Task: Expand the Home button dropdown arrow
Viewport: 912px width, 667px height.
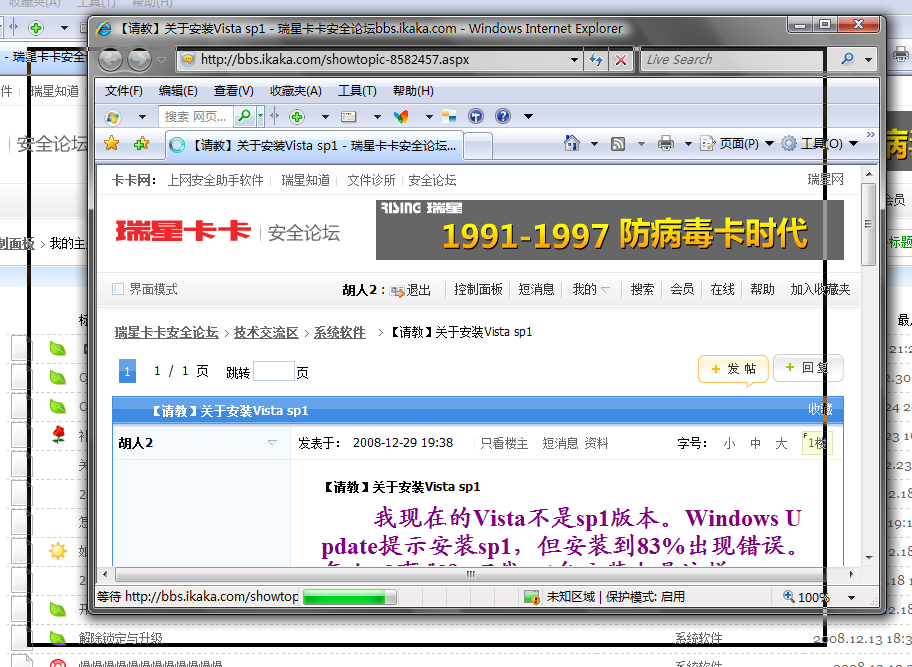Action: pyautogui.click(x=594, y=144)
